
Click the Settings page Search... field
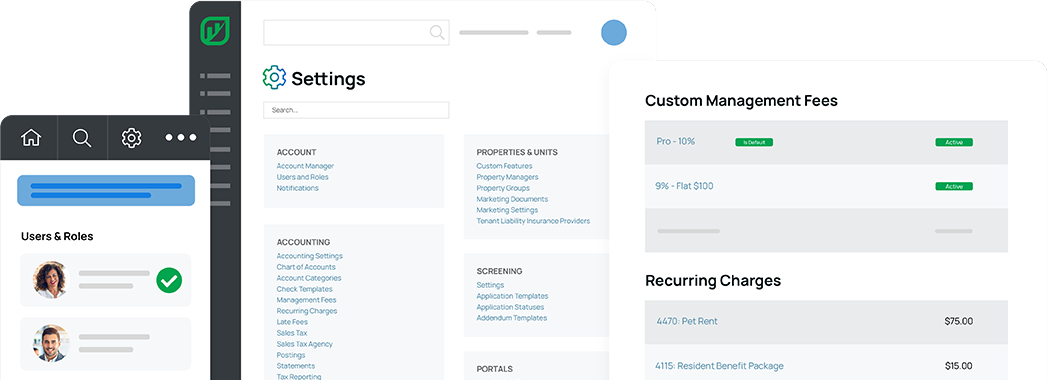pyautogui.click(x=356, y=110)
